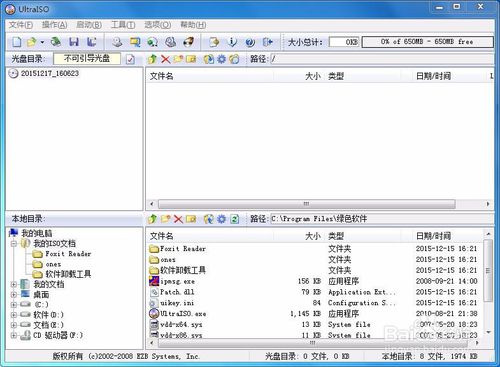Expand the 桌面 tree node
This screenshot has height=367, width=500.
(14, 295)
